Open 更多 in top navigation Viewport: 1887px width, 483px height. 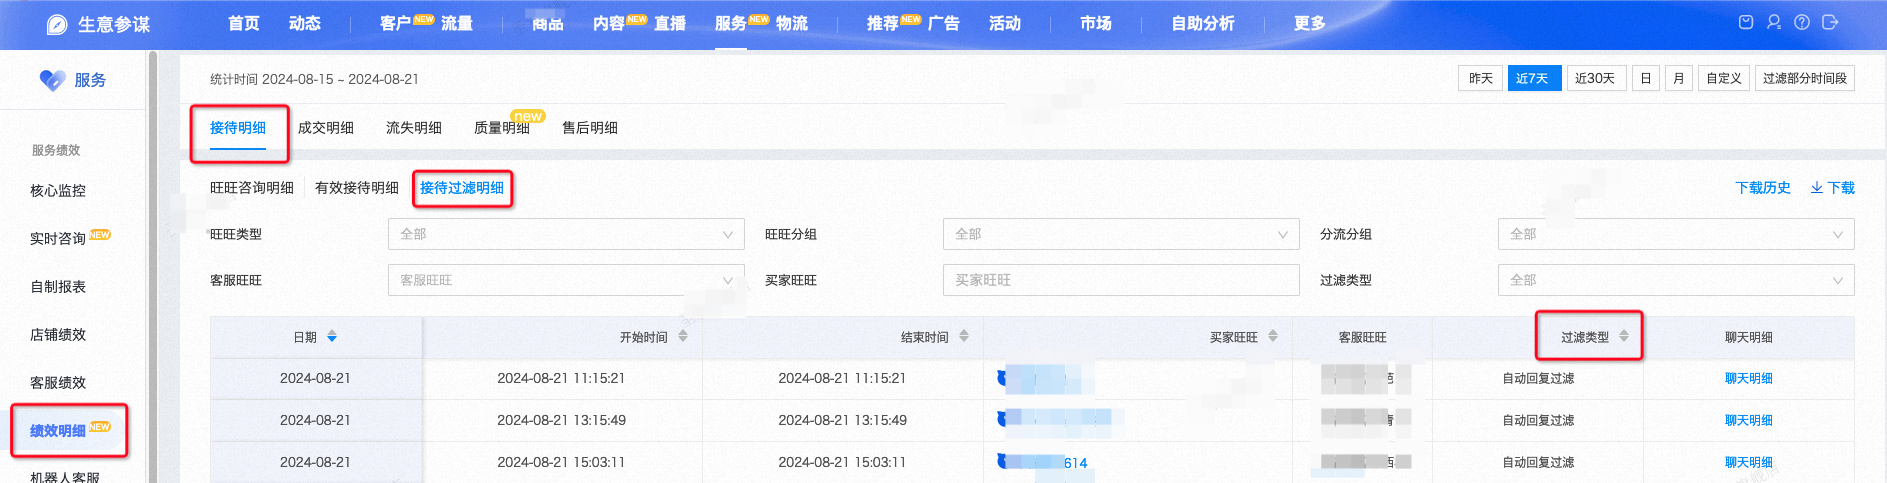tap(1310, 23)
